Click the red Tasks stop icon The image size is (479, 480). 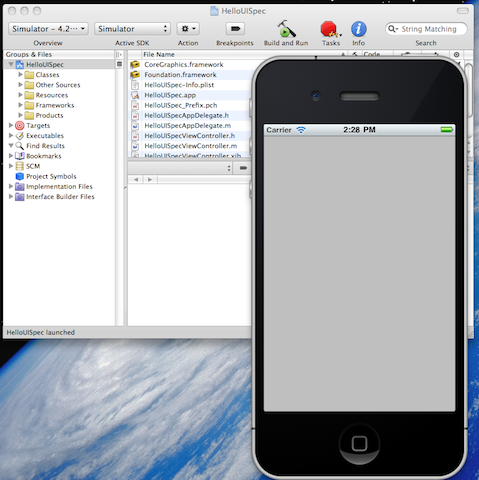[330, 29]
